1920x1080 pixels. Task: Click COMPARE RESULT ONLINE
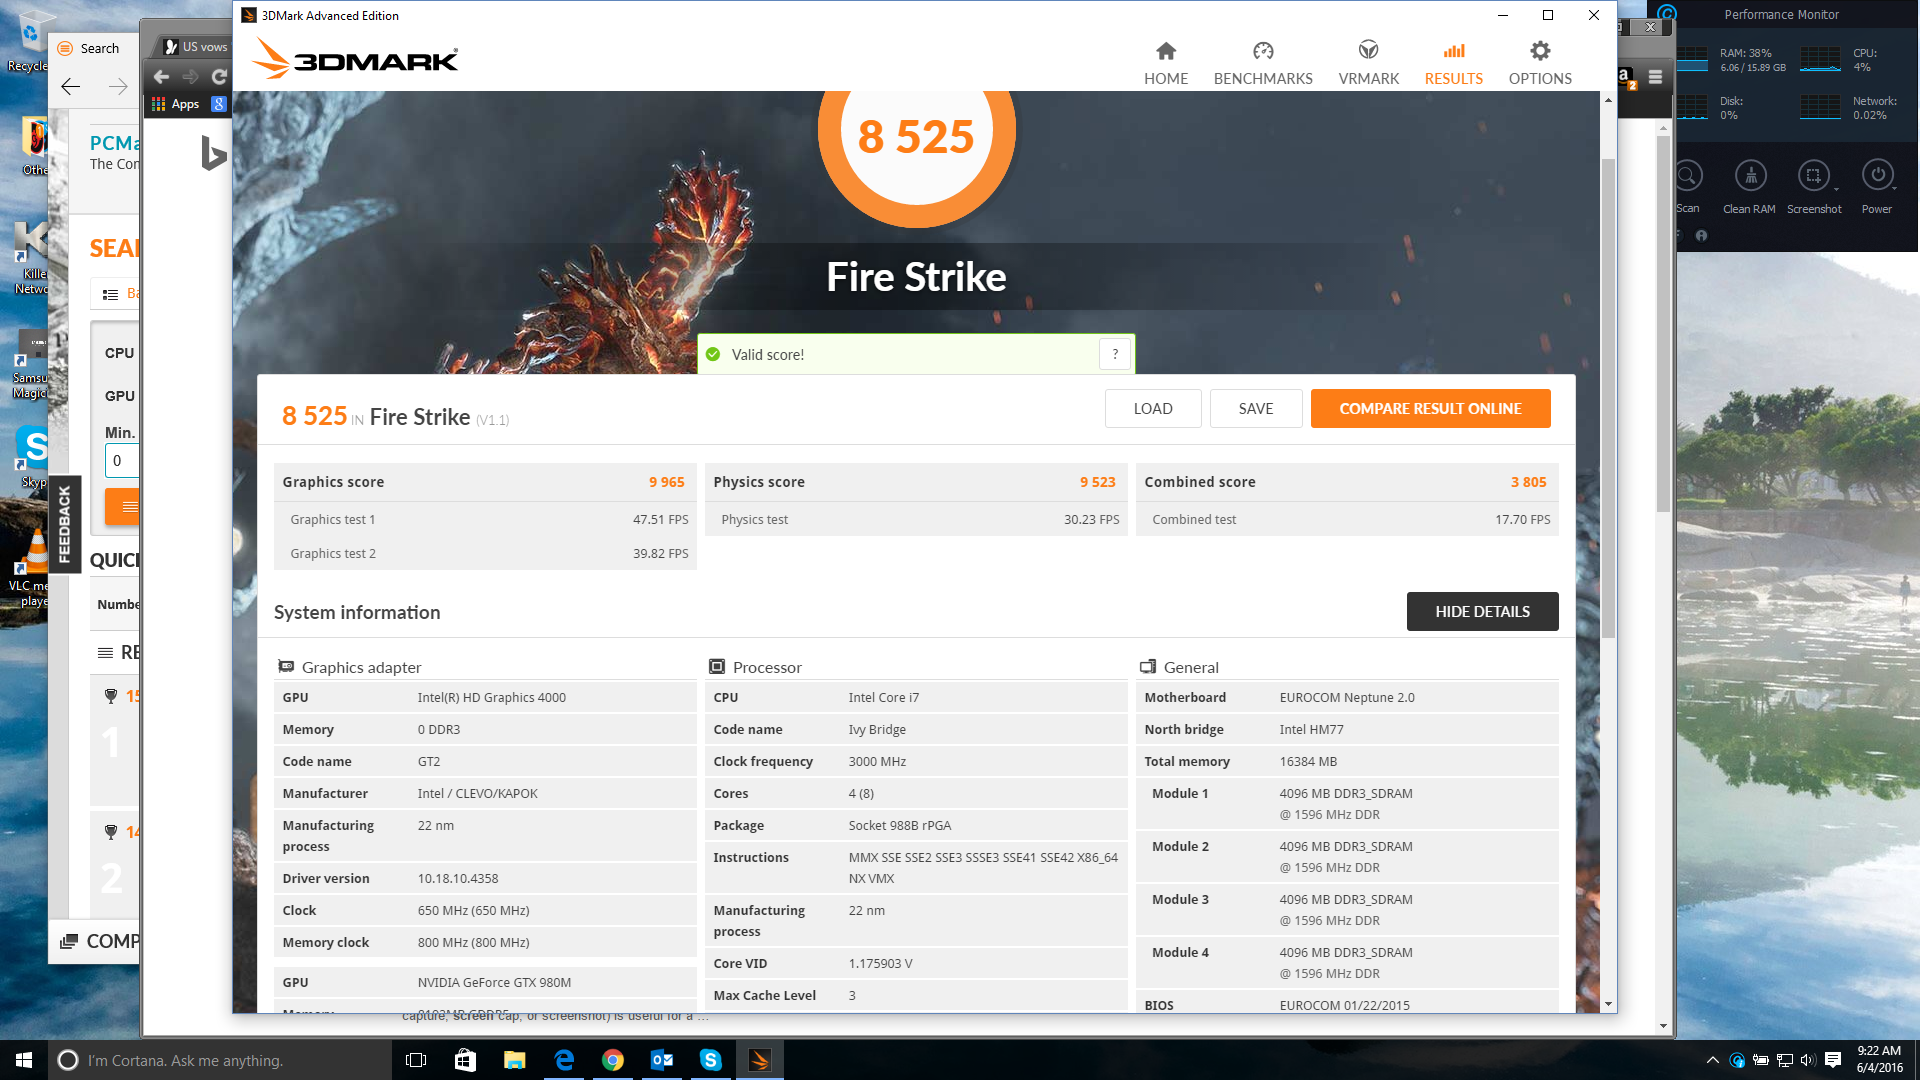pos(1430,408)
